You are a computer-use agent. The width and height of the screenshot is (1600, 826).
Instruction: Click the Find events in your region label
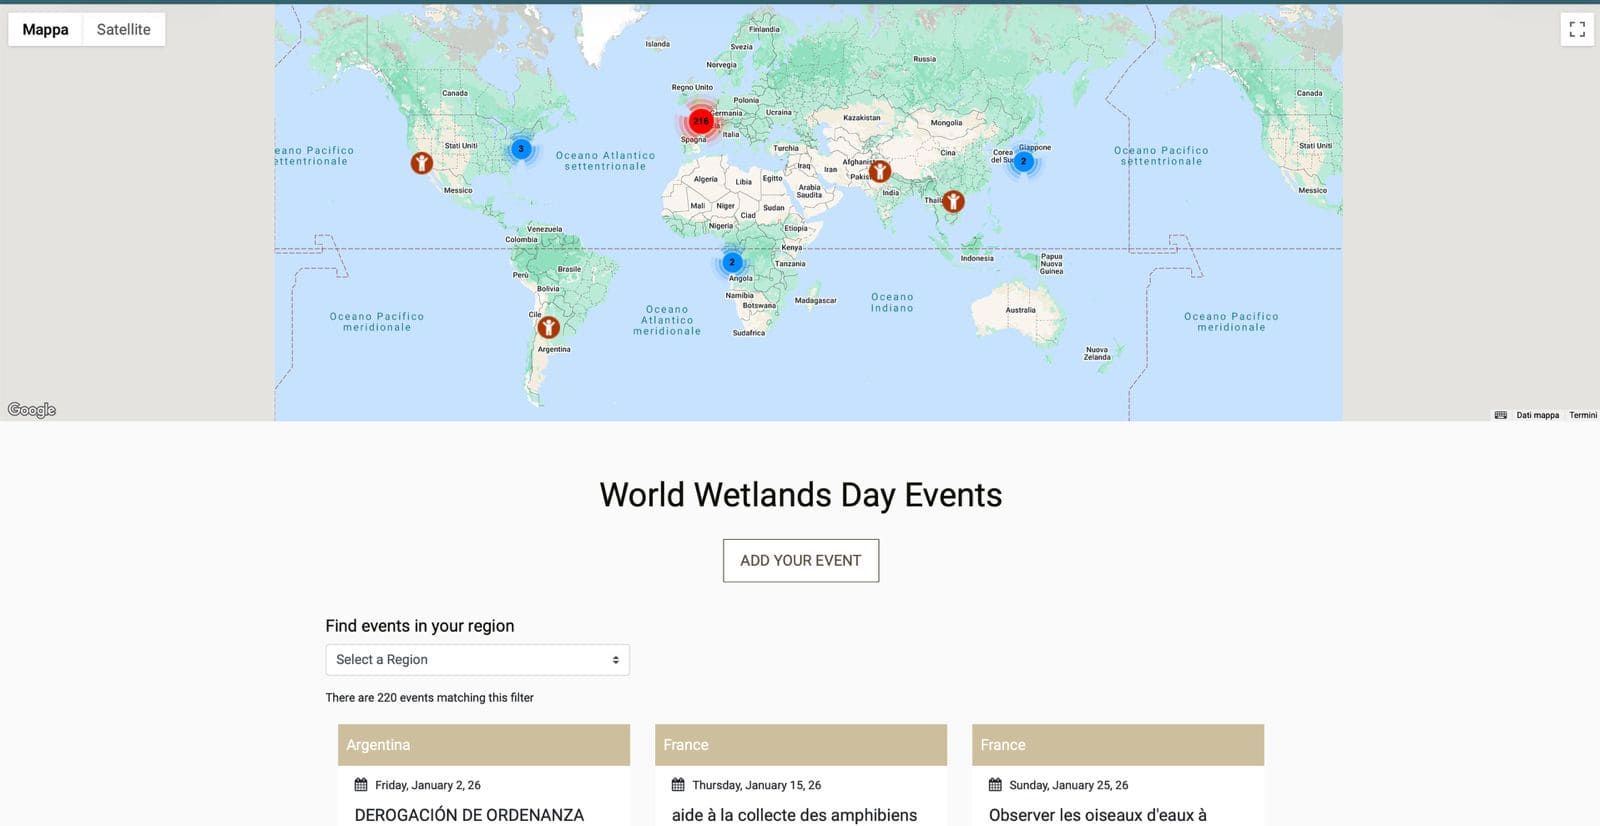(420, 626)
